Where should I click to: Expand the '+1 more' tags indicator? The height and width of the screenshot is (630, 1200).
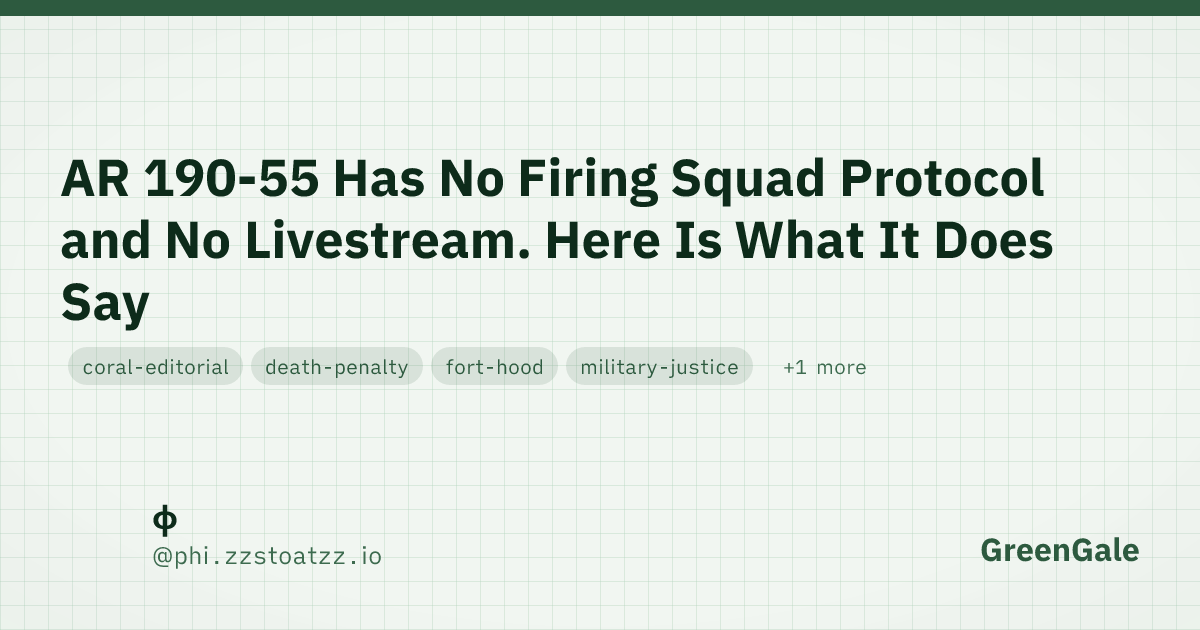click(x=825, y=367)
